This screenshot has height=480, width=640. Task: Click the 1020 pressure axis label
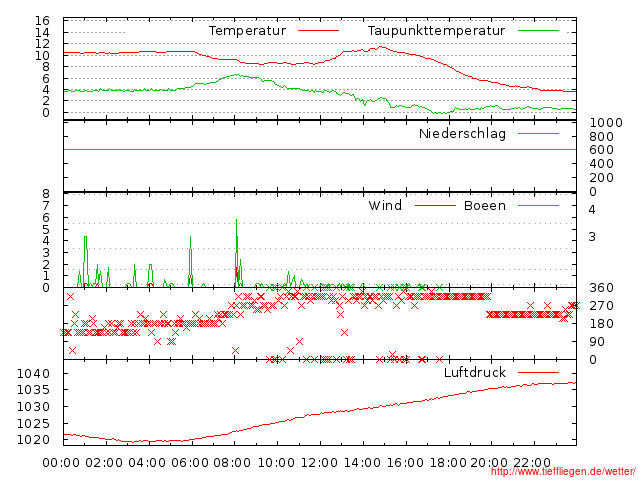(x=33, y=440)
